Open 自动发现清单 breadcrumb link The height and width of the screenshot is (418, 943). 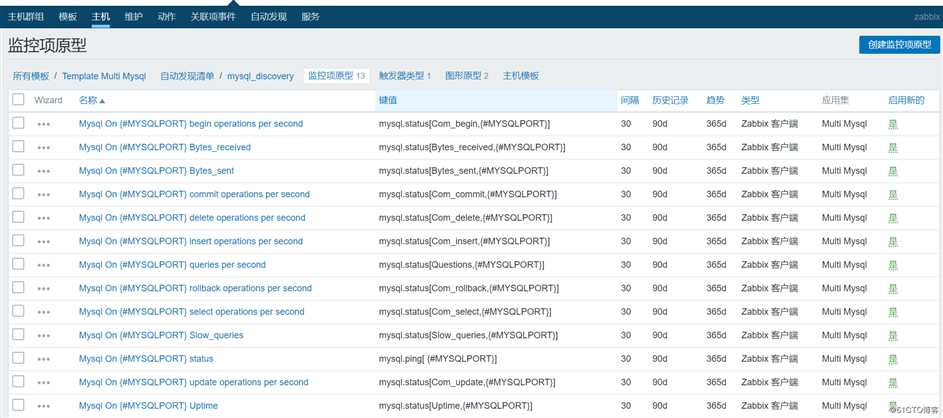click(x=187, y=76)
